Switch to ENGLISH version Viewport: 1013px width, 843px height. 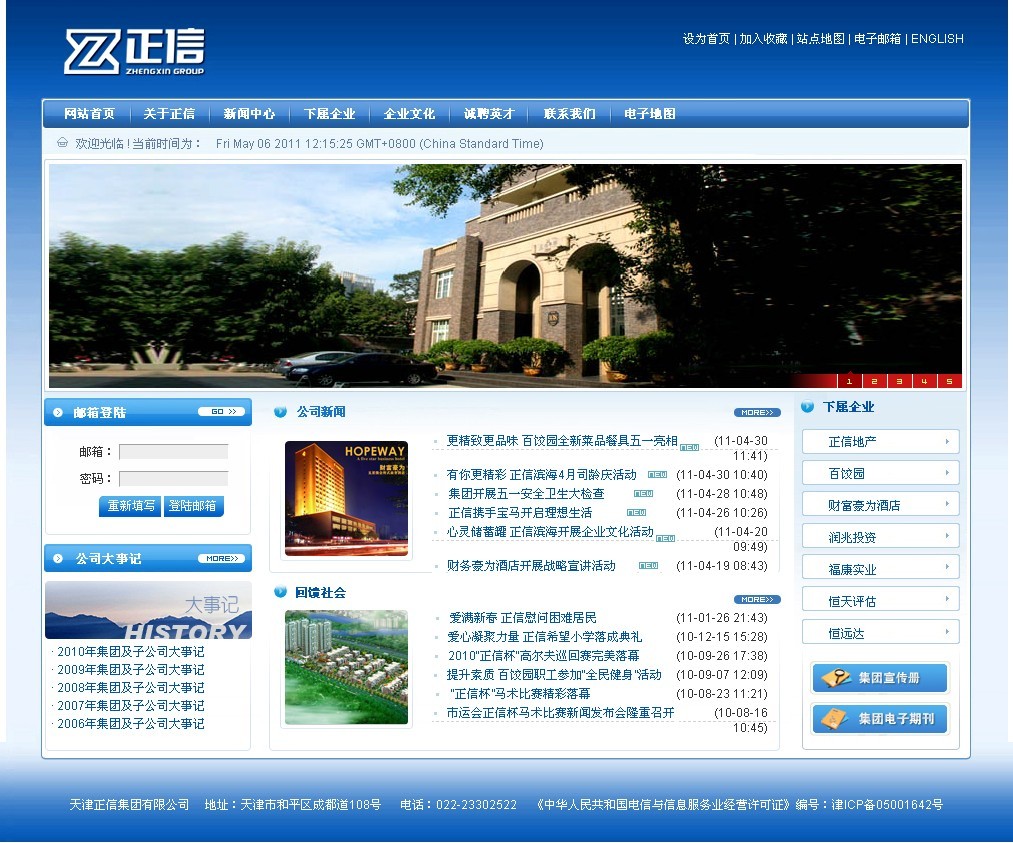tap(937, 39)
